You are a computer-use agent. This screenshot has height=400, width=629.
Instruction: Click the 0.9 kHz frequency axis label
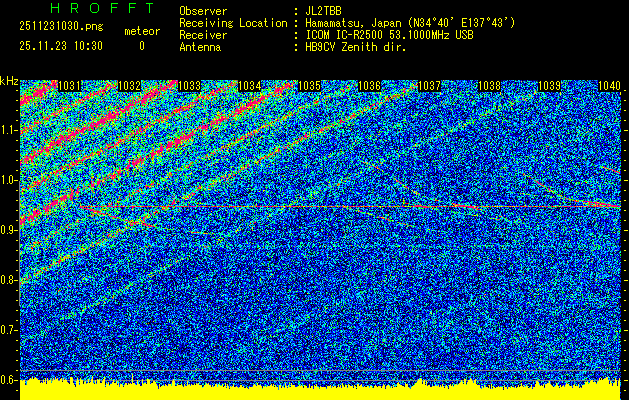(x=9, y=230)
